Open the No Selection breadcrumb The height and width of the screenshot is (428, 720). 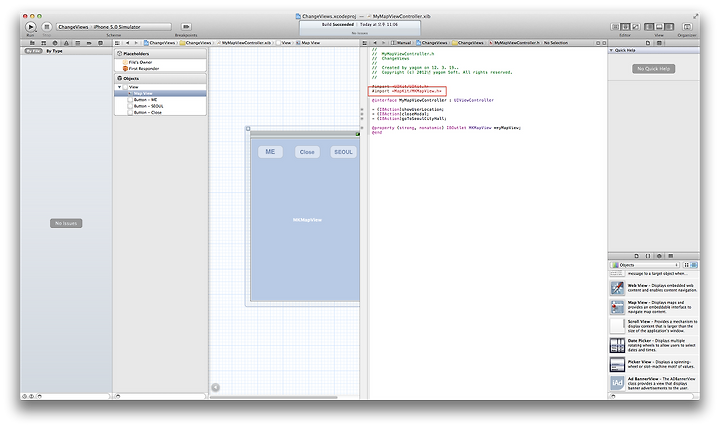click(x=556, y=43)
